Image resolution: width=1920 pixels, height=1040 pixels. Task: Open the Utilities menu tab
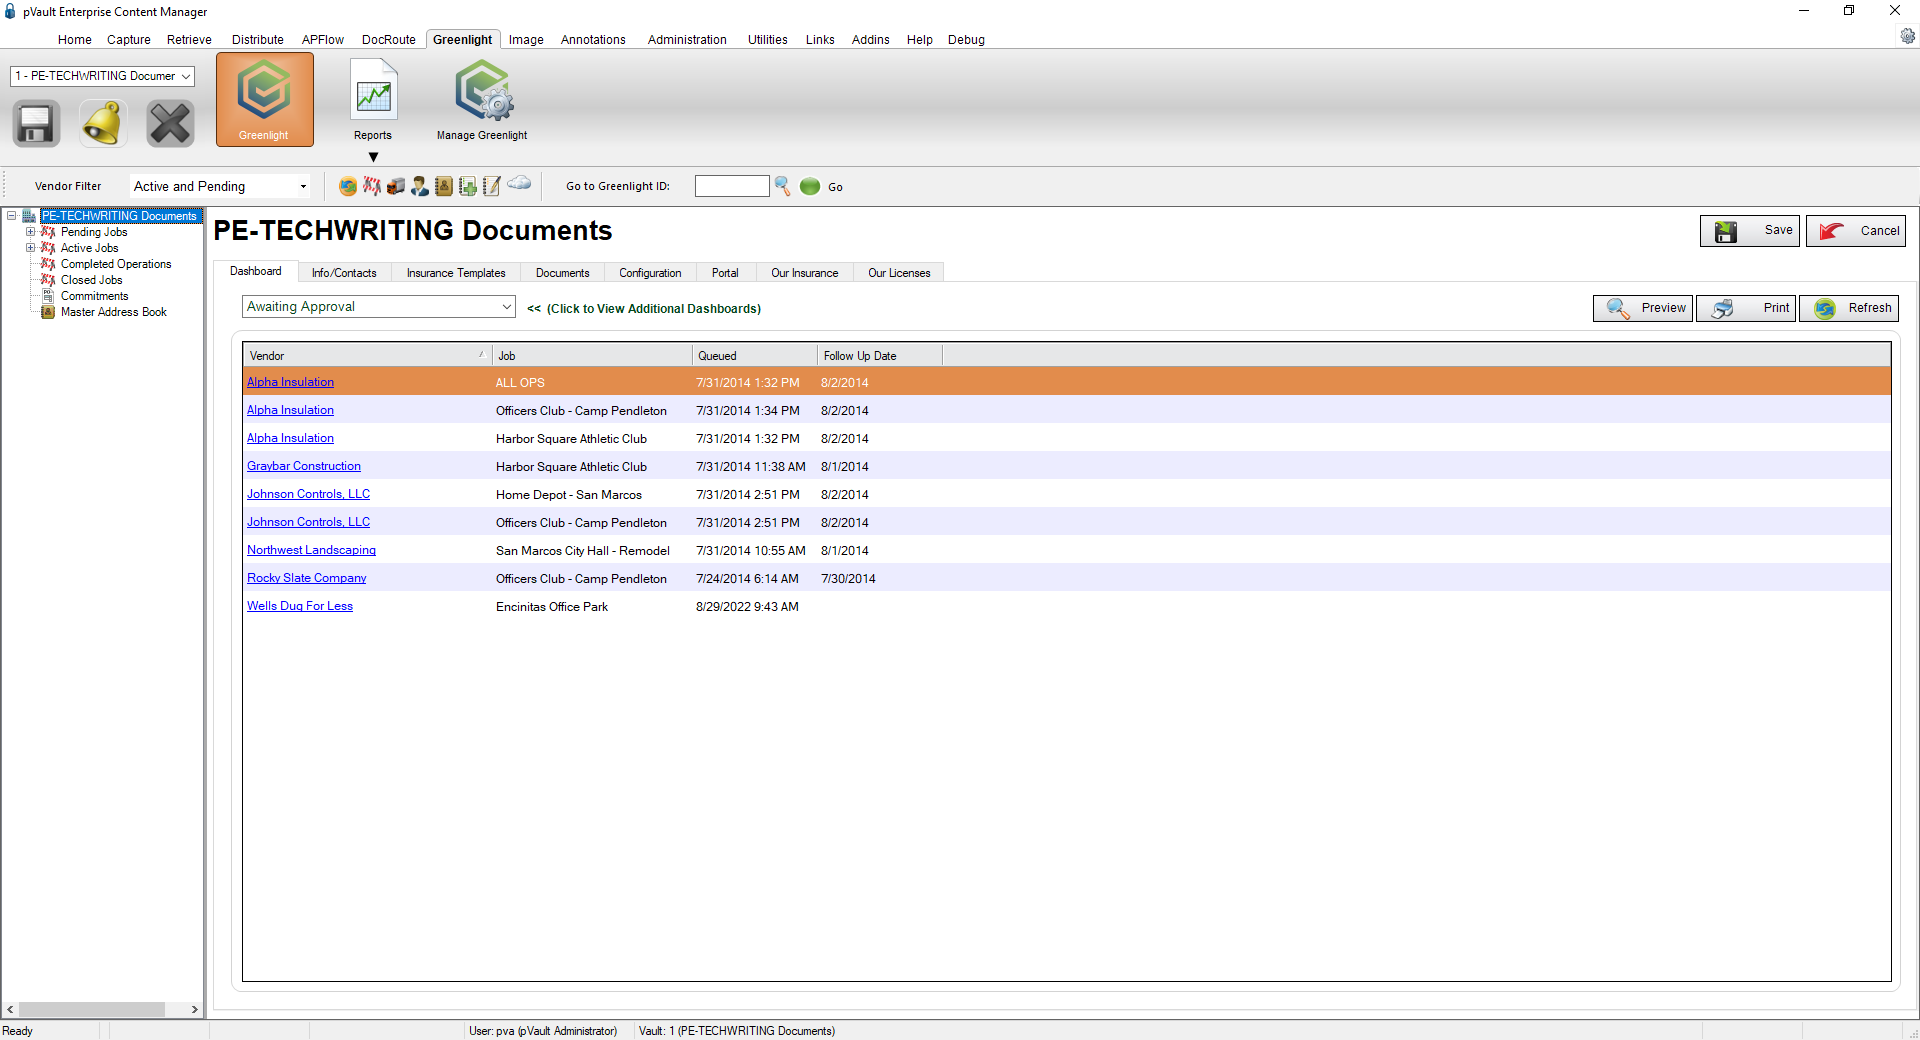tap(768, 40)
